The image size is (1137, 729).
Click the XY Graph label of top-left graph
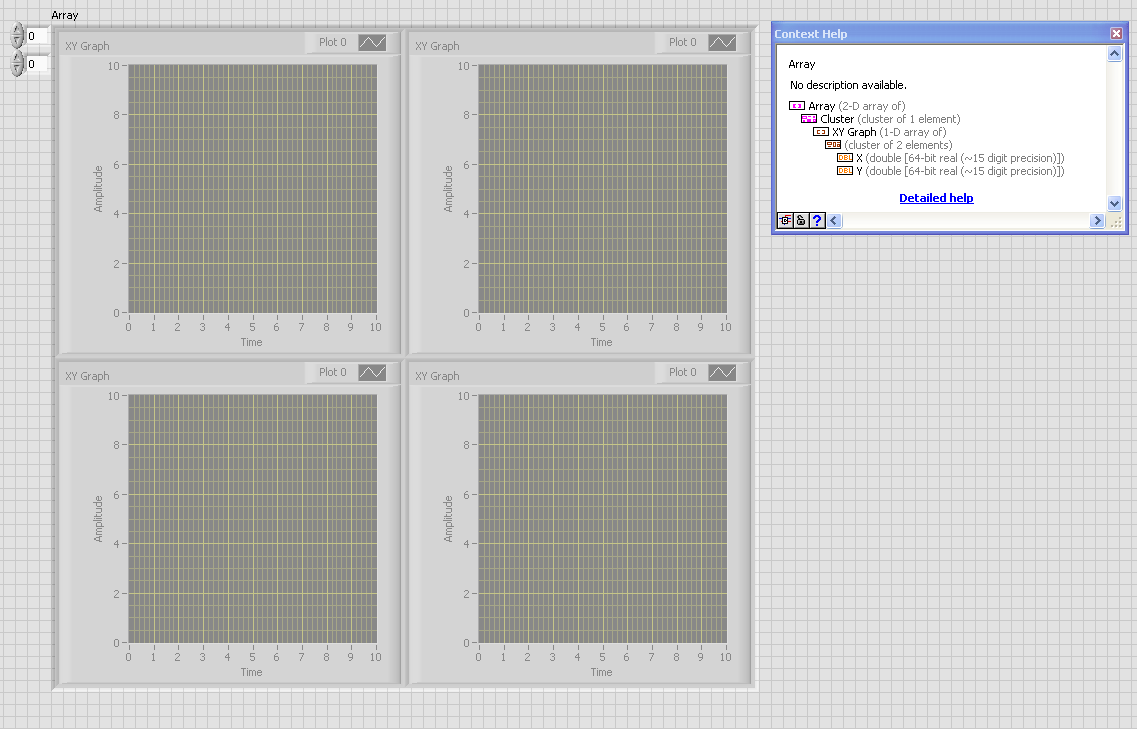click(x=87, y=46)
